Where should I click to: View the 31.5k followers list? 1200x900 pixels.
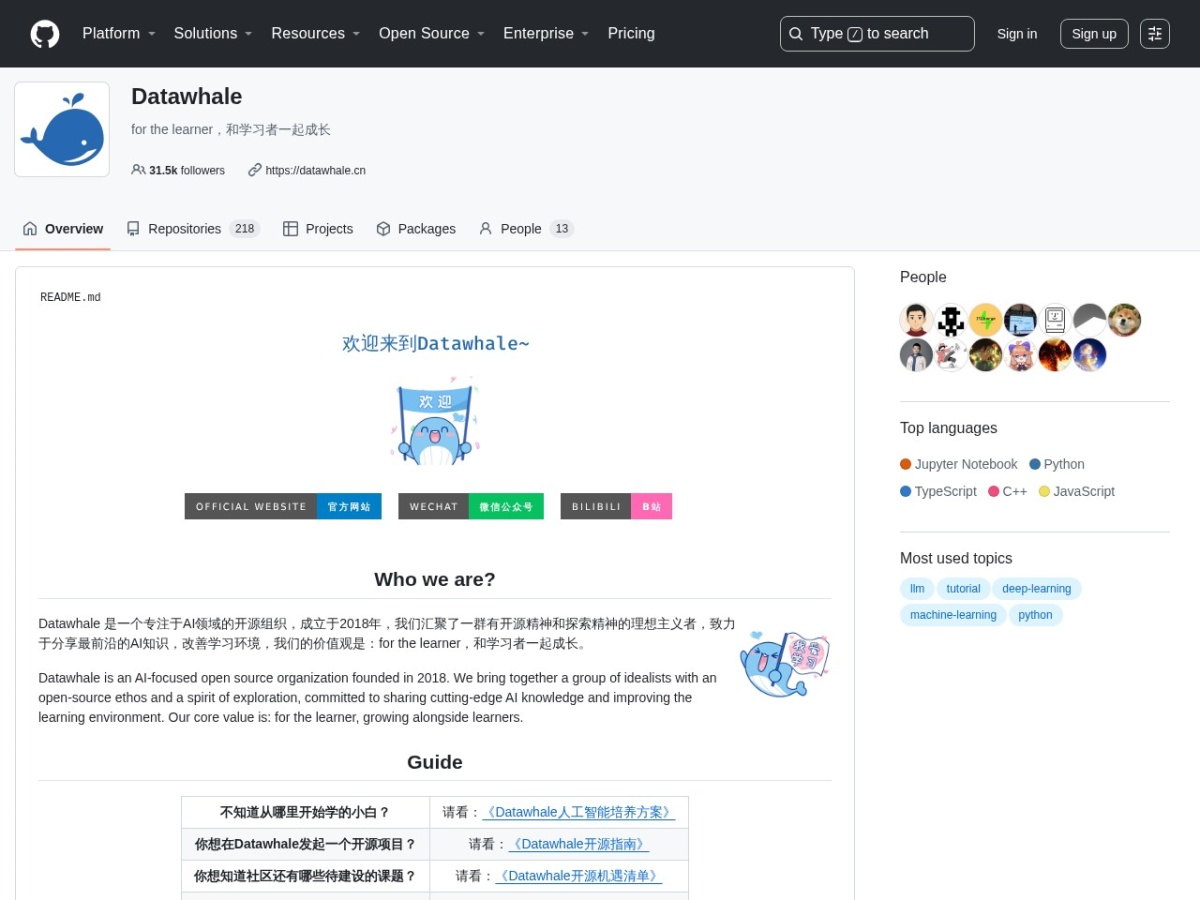tap(178, 170)
